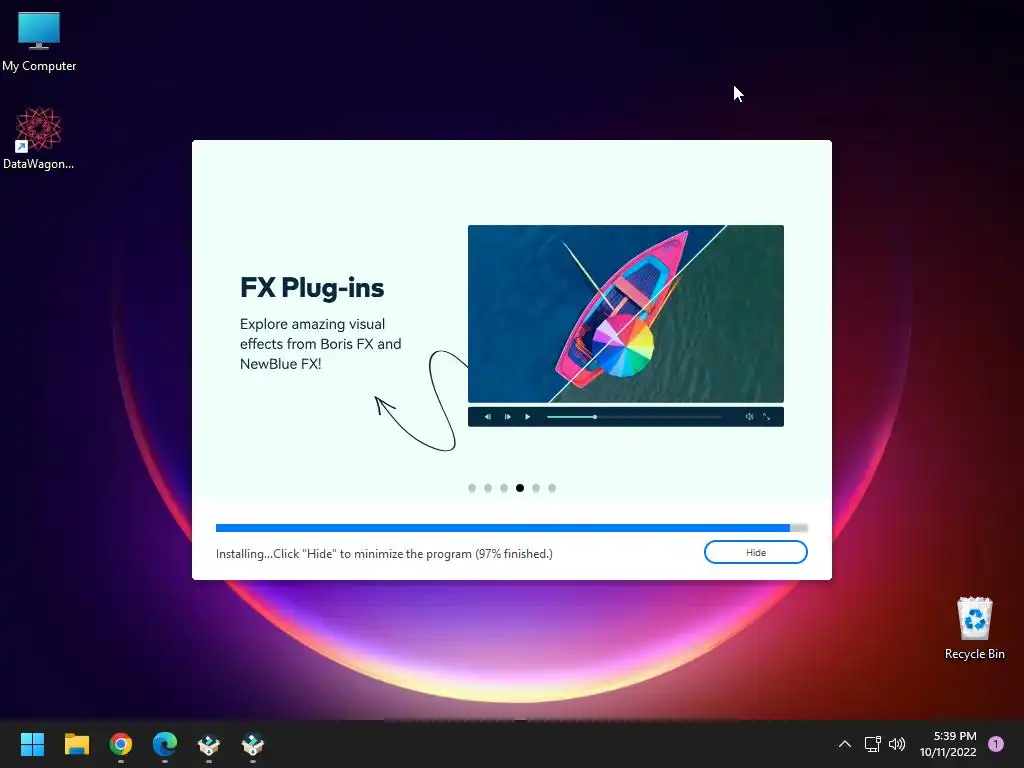This screenshot has height=768, width=1024.
Task: Open Google Chrome from the taskbar
Action: click(121, 744)
